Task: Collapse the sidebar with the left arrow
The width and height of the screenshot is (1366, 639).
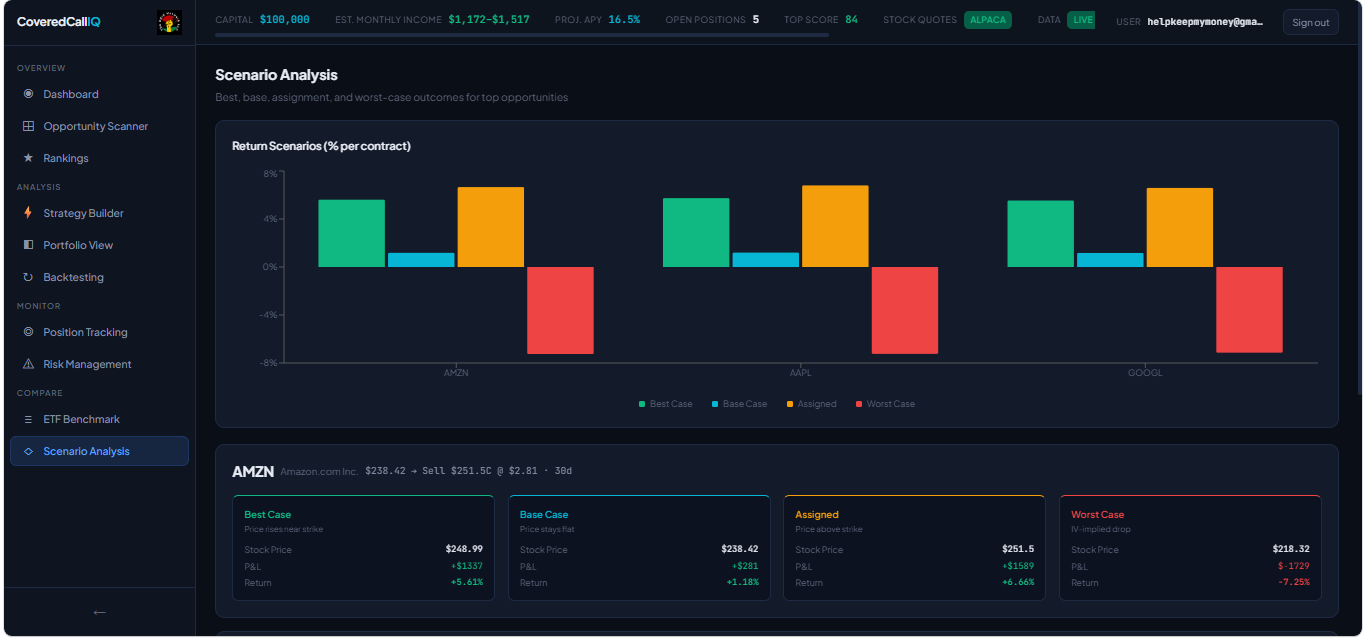Action: (99, 612)
